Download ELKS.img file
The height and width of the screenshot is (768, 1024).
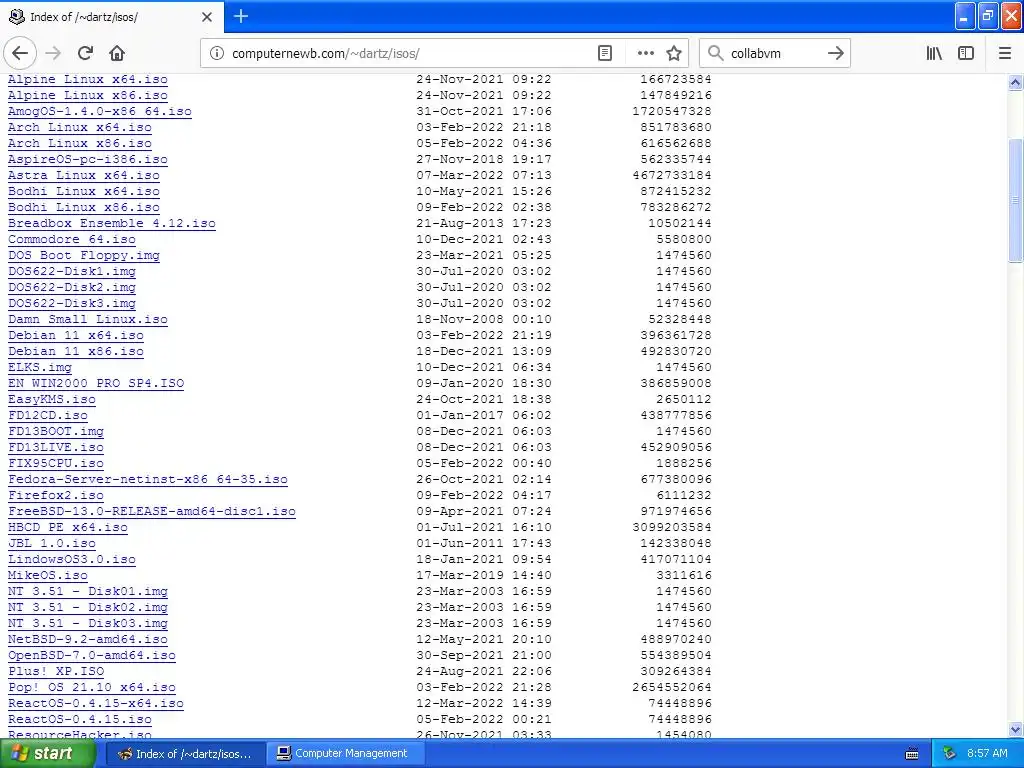(x=40, y=367)
